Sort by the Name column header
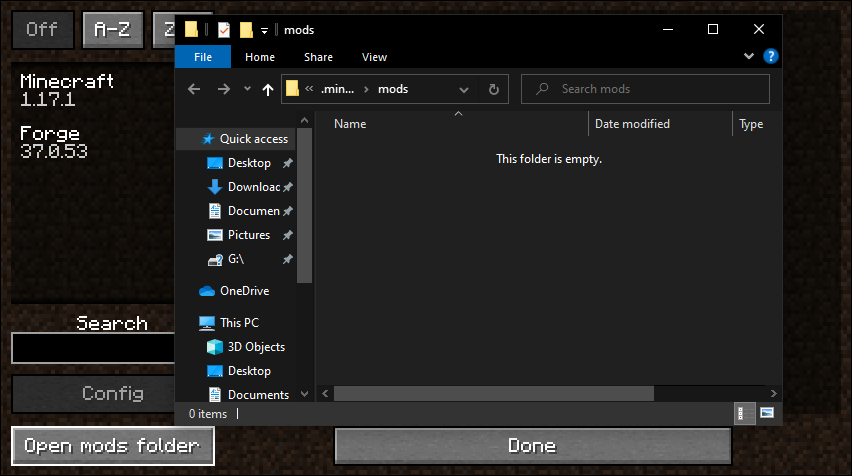The image size is (852, 476). pos(350,124)
